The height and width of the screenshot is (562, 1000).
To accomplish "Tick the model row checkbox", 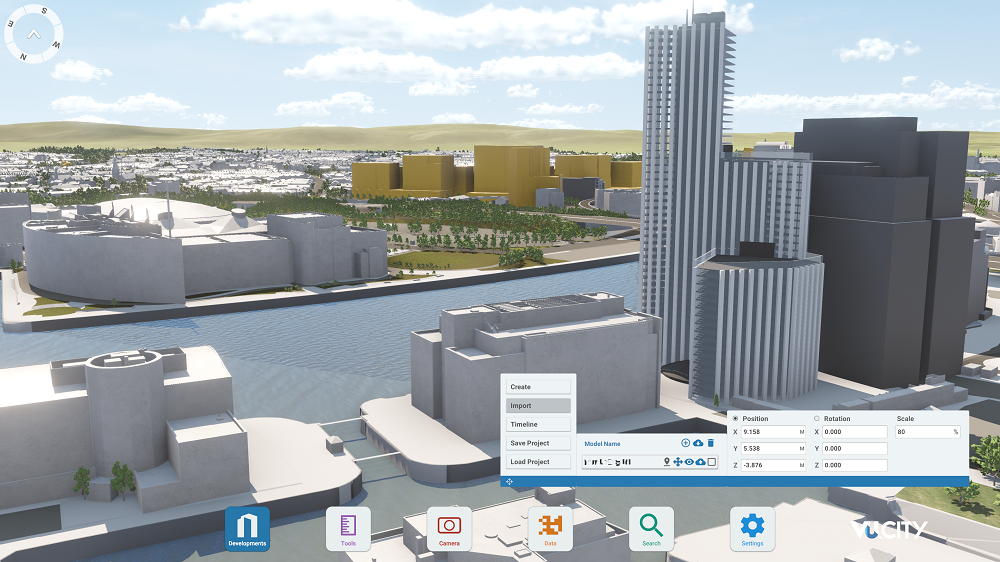I will coord(712,461).
